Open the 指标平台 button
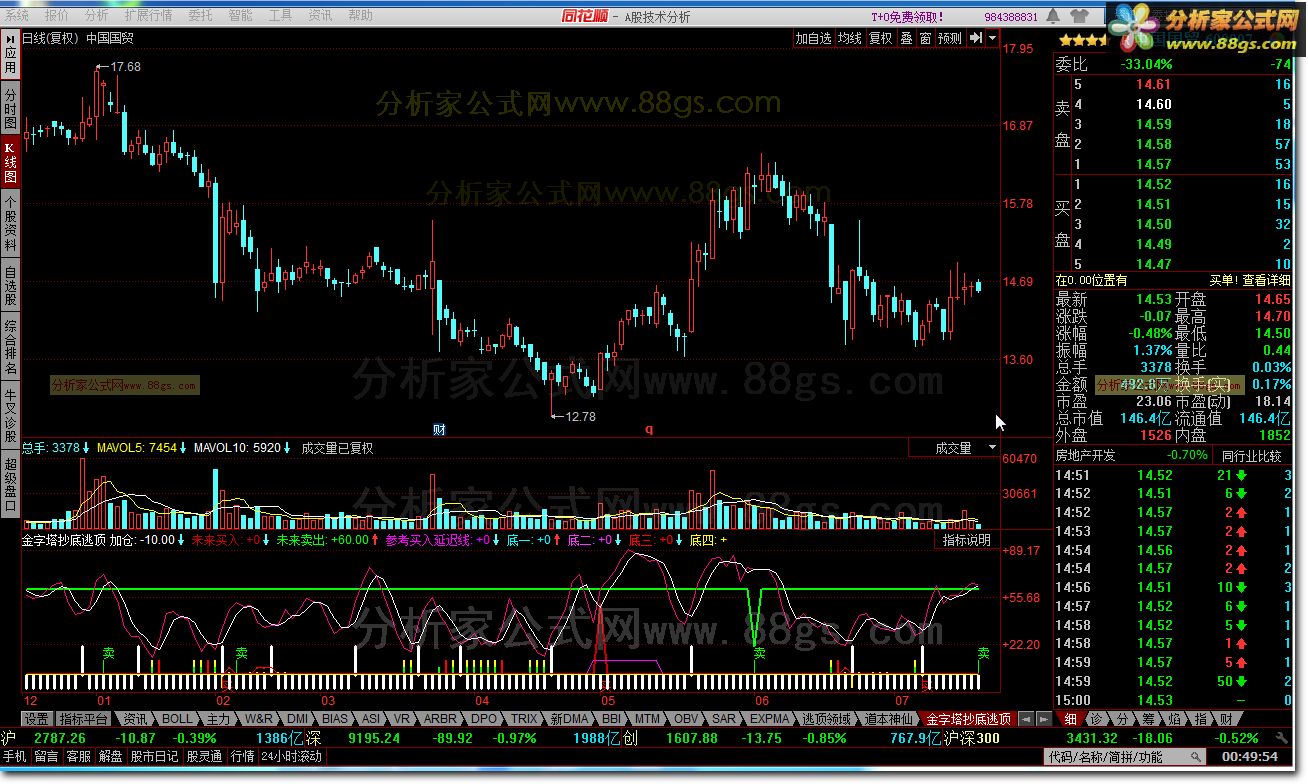This screenshot has height=784, width=1308. [x=83, y=718]
